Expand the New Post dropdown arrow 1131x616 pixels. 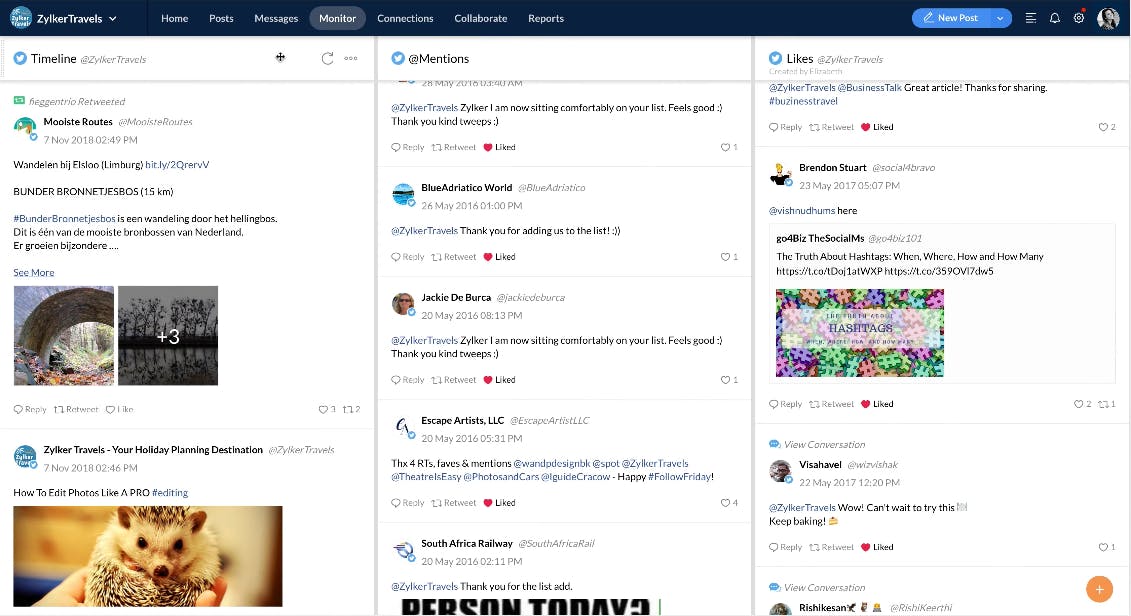(x=1000, y=18)
